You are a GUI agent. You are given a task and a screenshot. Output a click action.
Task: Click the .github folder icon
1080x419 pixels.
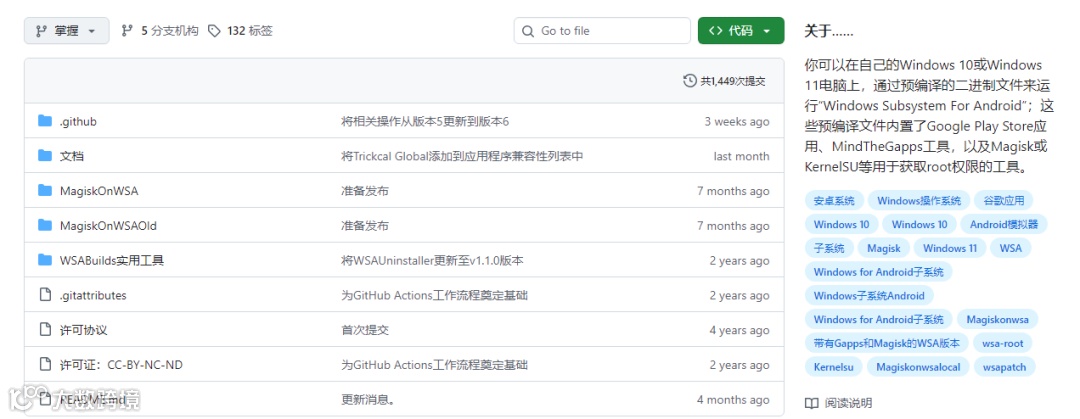(x=45, y=121)
